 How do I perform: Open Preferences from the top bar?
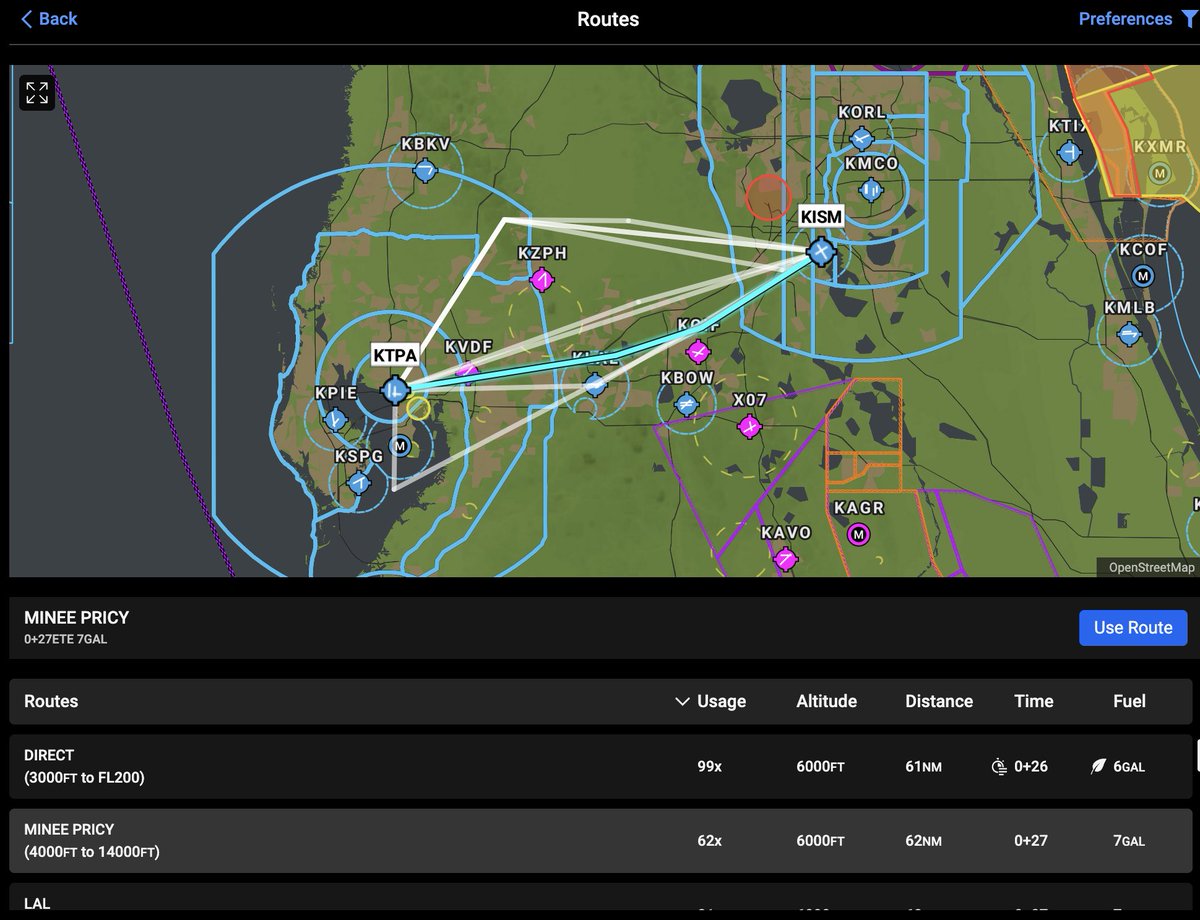pos(1125,18)
